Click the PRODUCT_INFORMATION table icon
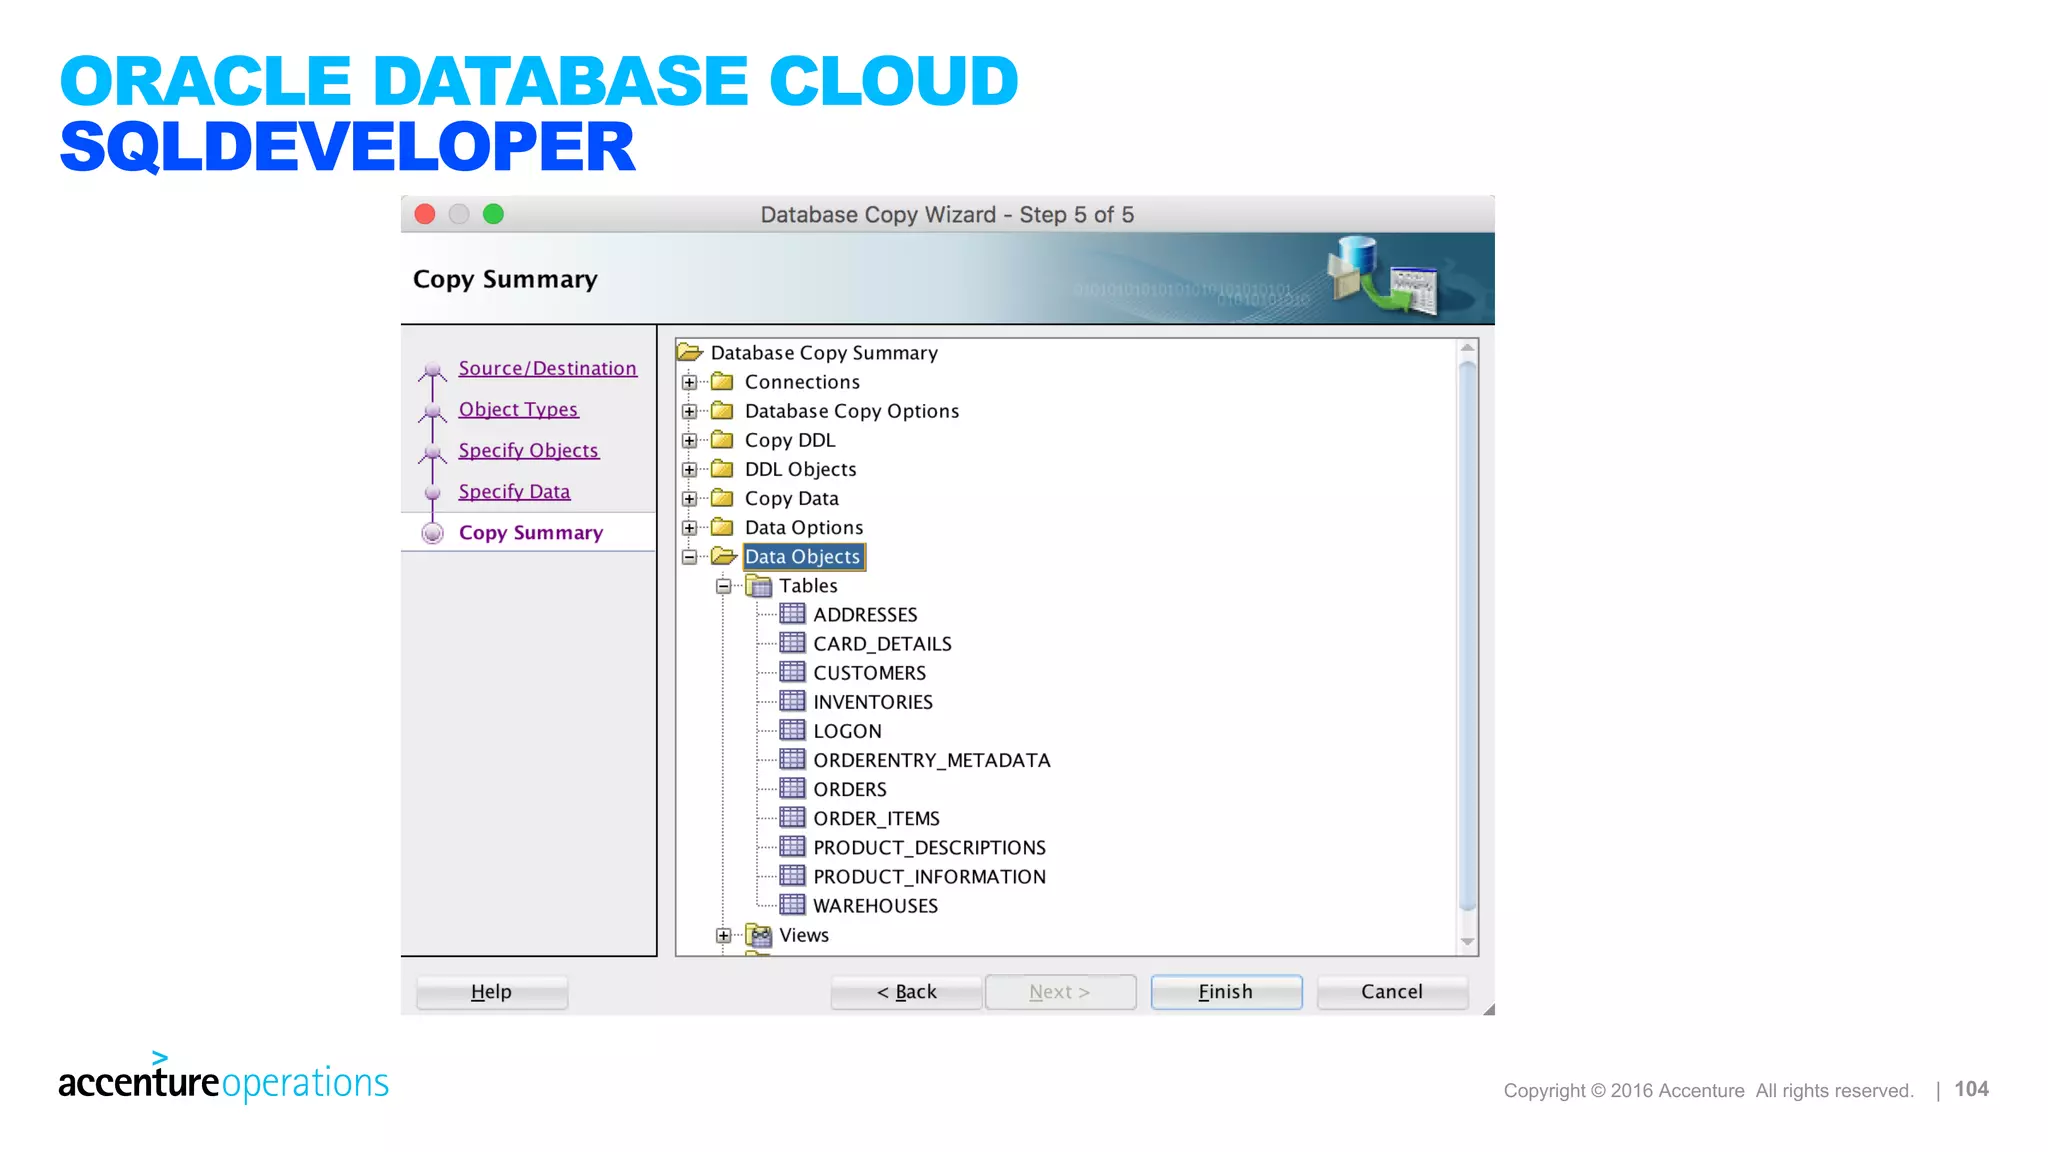The width and height of the screenshot is (2048, 1152). click(x=792, y=875)
